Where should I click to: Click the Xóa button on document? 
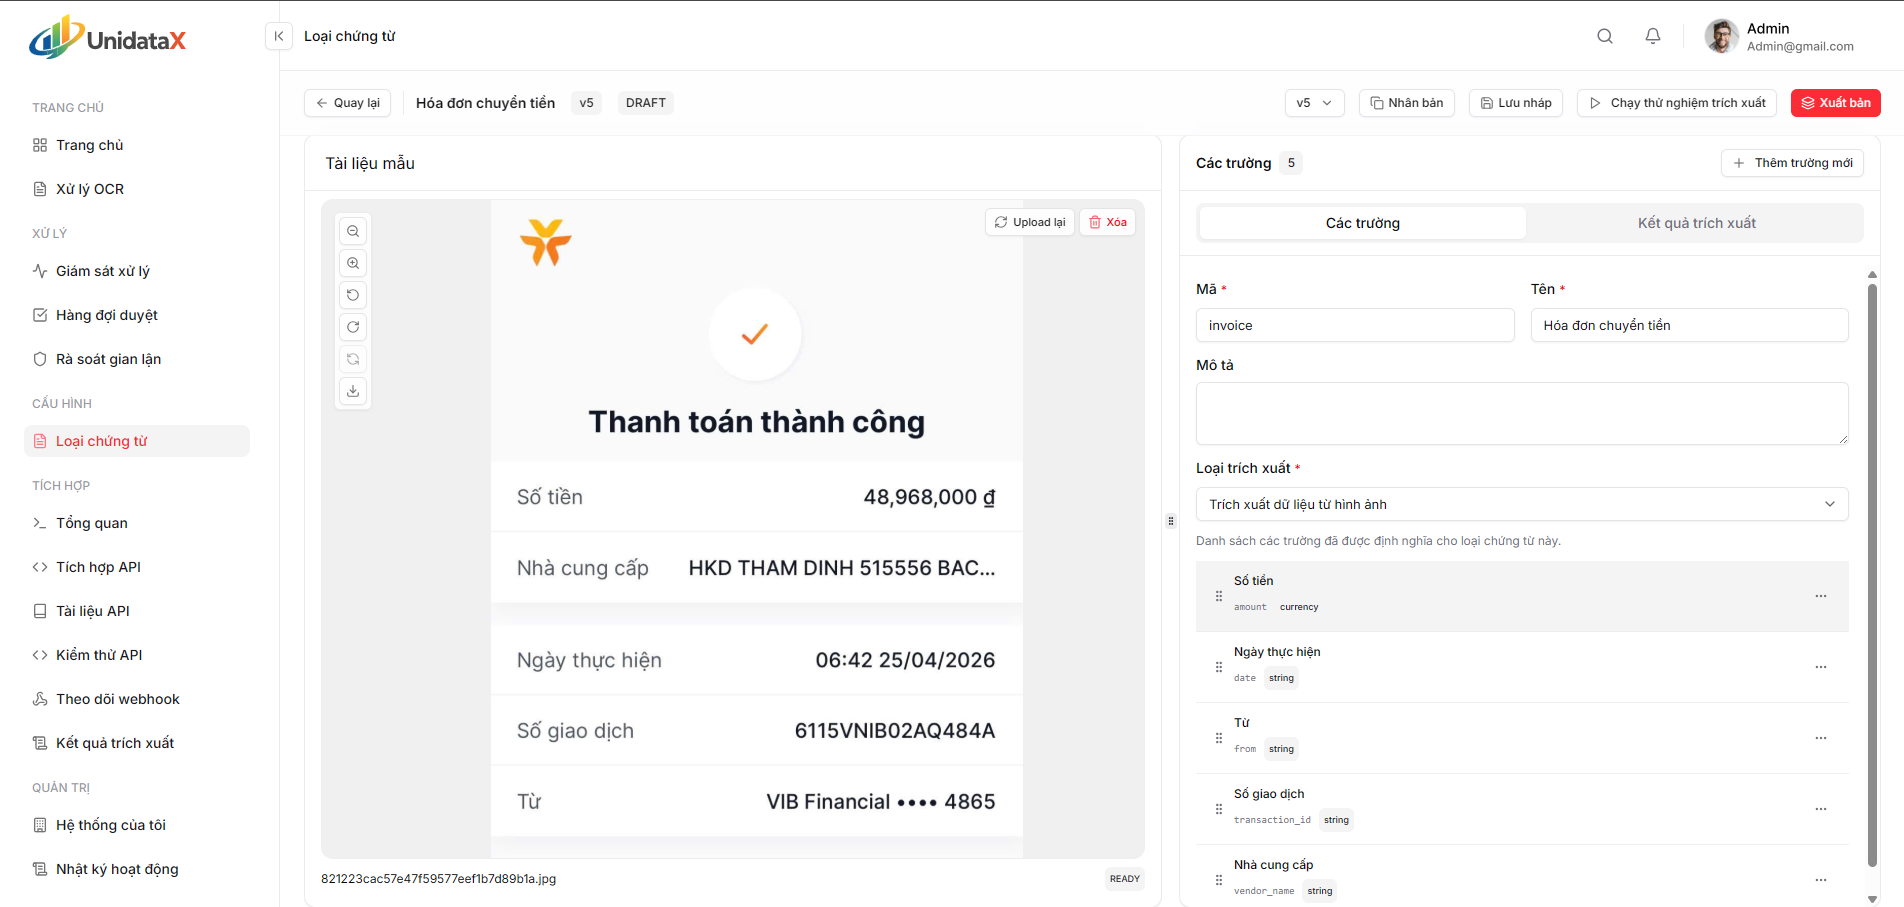[1107, 222]
